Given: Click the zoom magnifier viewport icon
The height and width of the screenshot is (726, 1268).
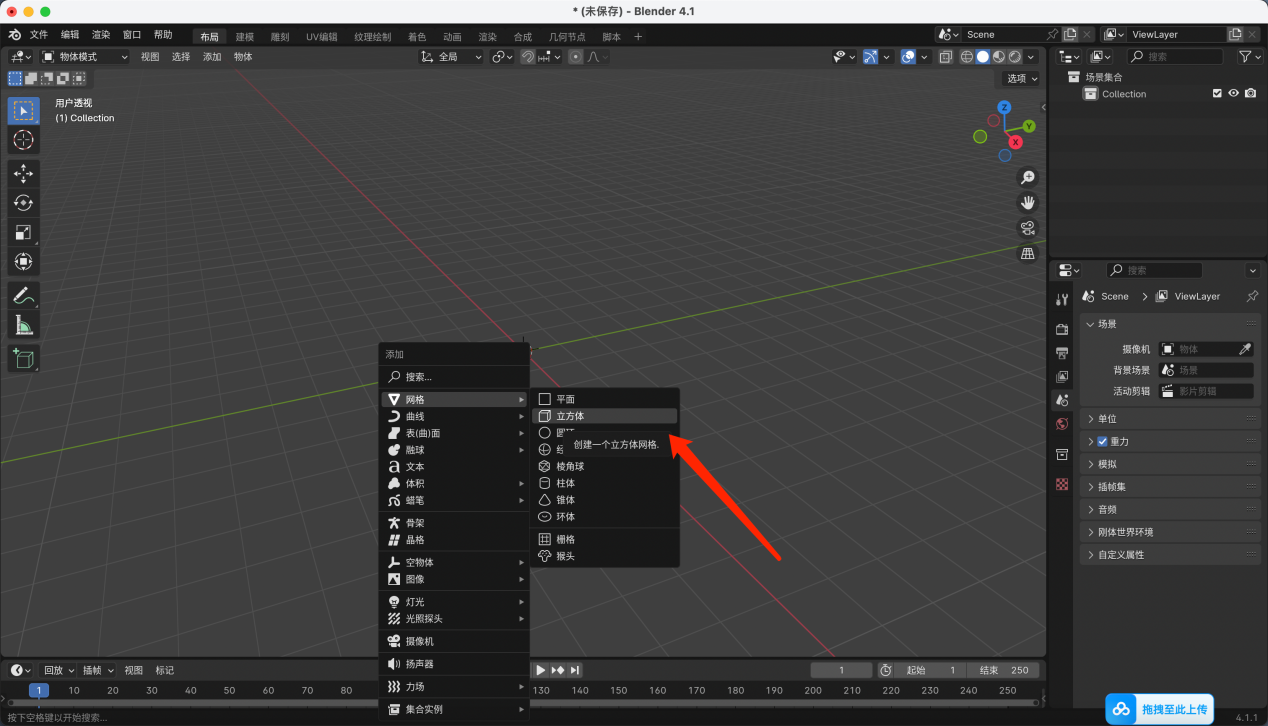Looking at the screenshot, I should coord(1027,177).
